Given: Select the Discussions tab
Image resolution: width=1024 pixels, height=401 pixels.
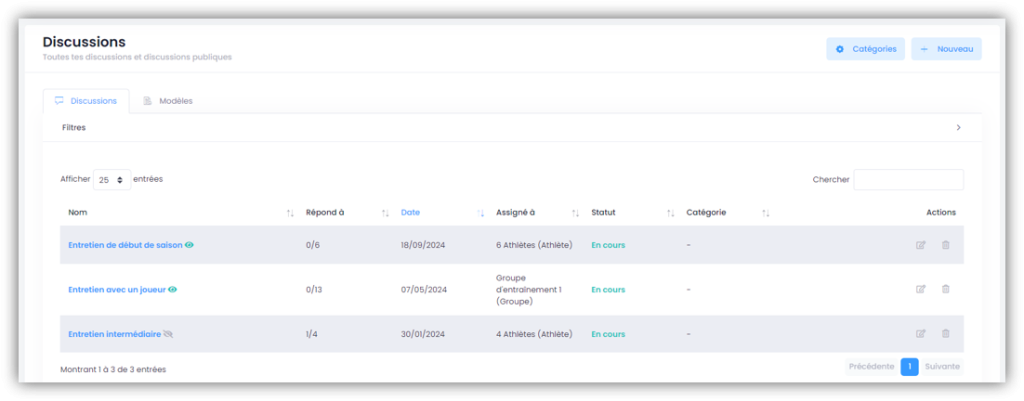Looking at the screenshot, I should [86, 101].
